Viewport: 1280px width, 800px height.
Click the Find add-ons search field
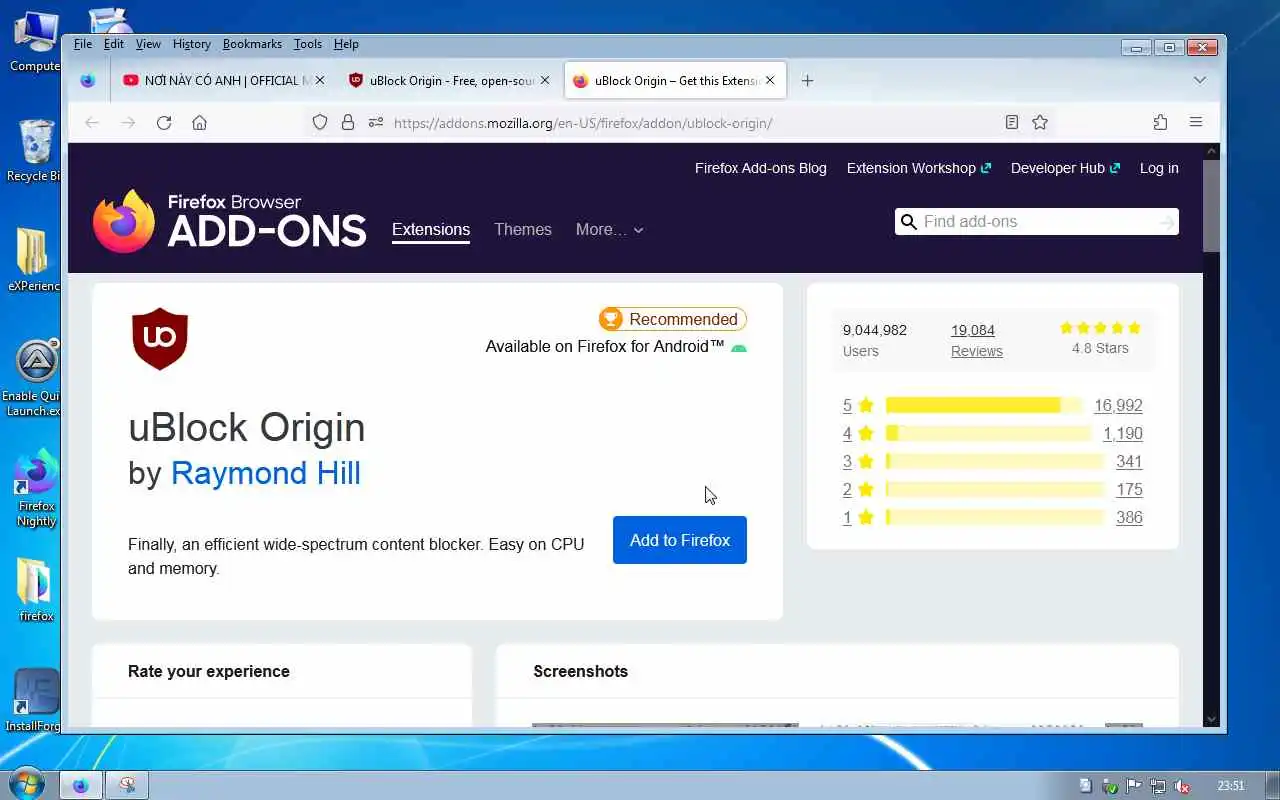point(1036,222)
